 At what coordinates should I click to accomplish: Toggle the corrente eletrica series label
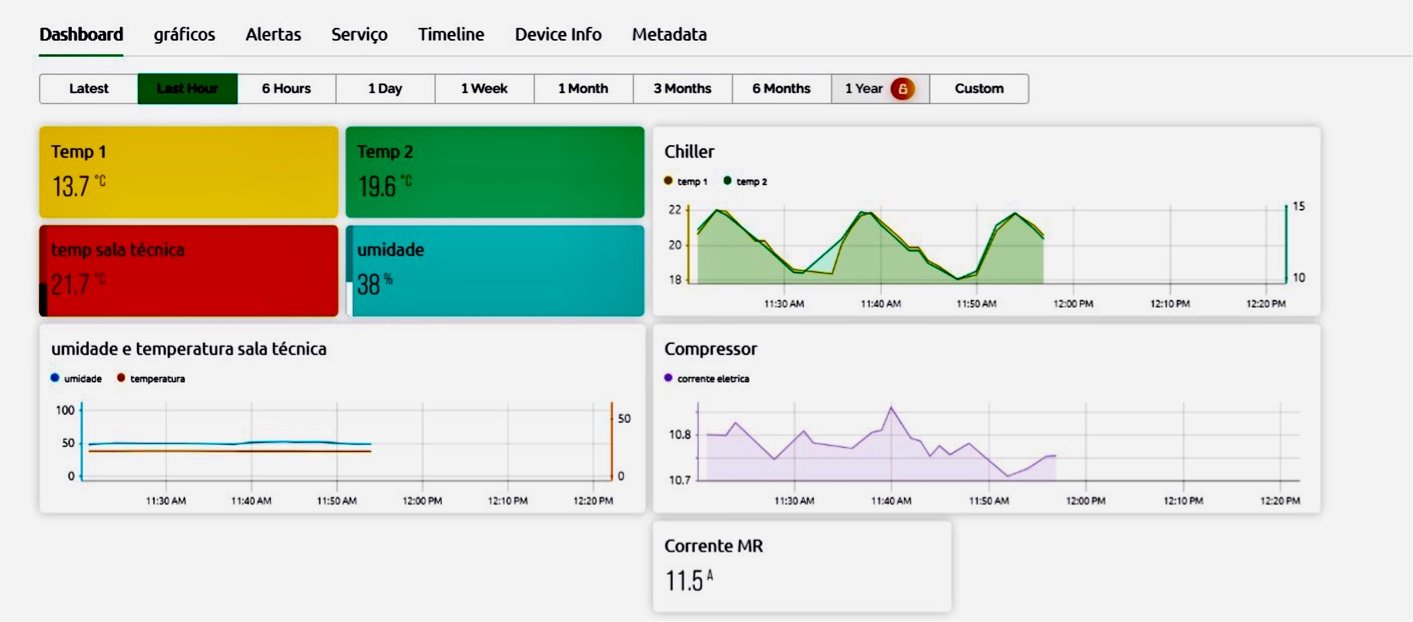pos(713,379)
